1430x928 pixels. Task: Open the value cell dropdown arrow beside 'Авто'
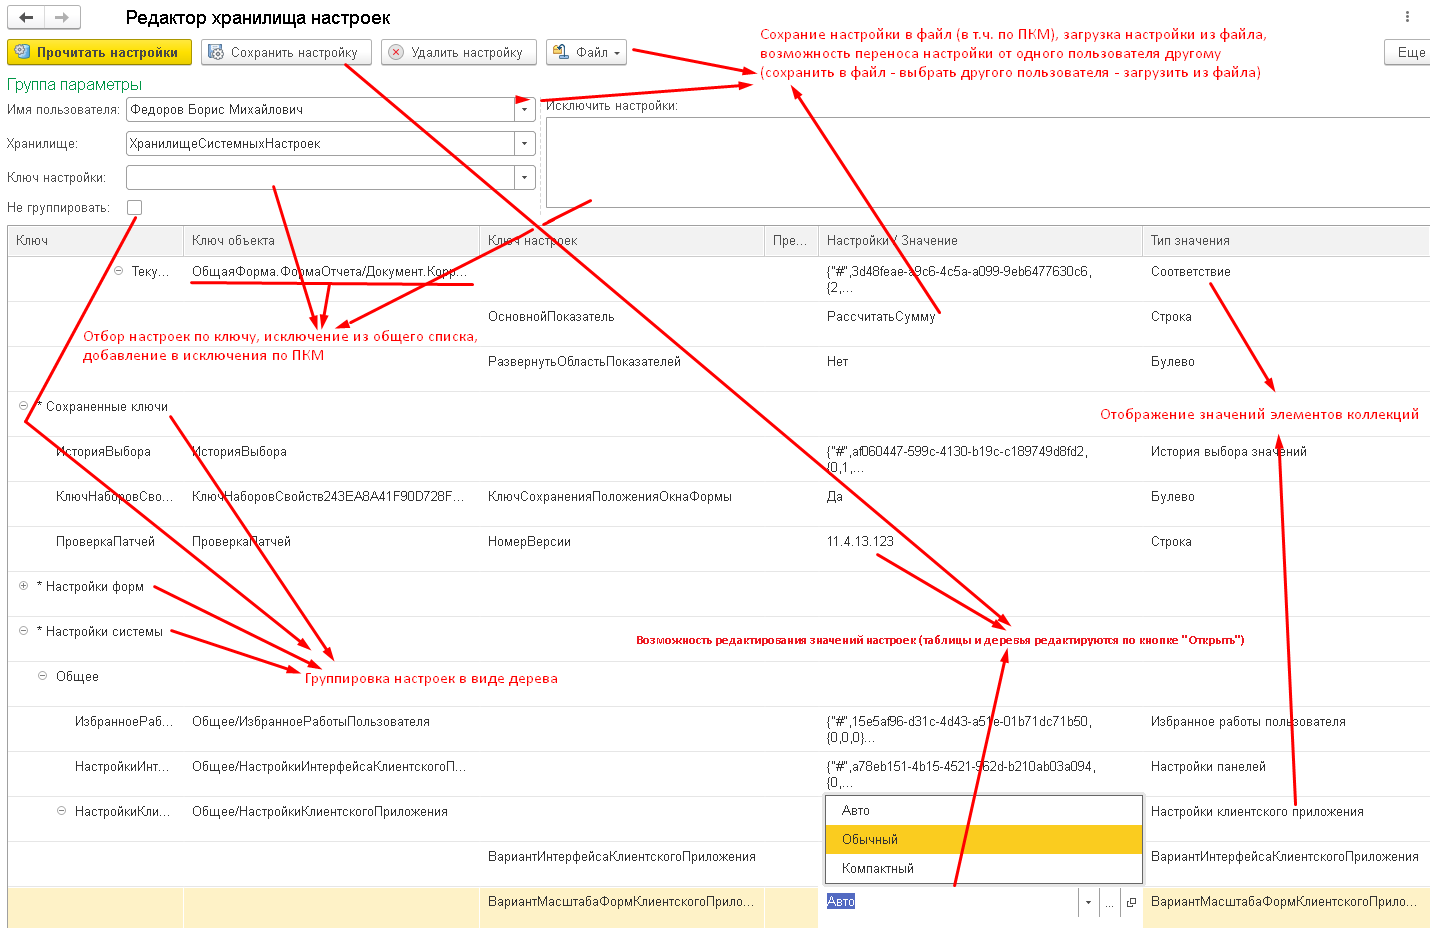click(1088, 902)
